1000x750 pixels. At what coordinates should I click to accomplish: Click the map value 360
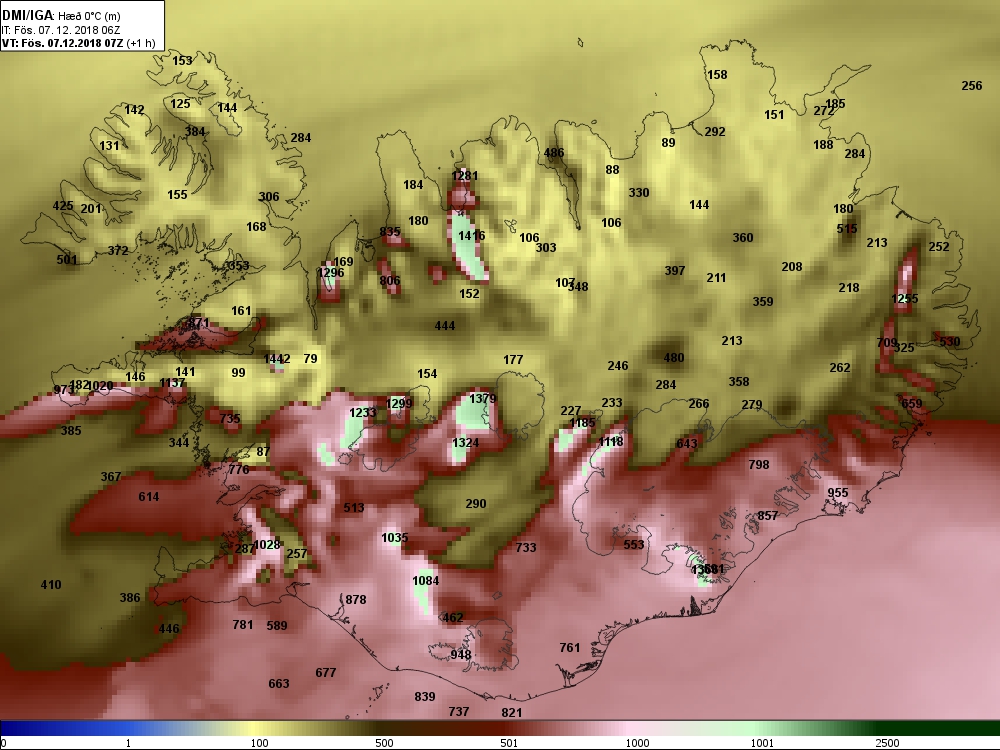point(743,238)
